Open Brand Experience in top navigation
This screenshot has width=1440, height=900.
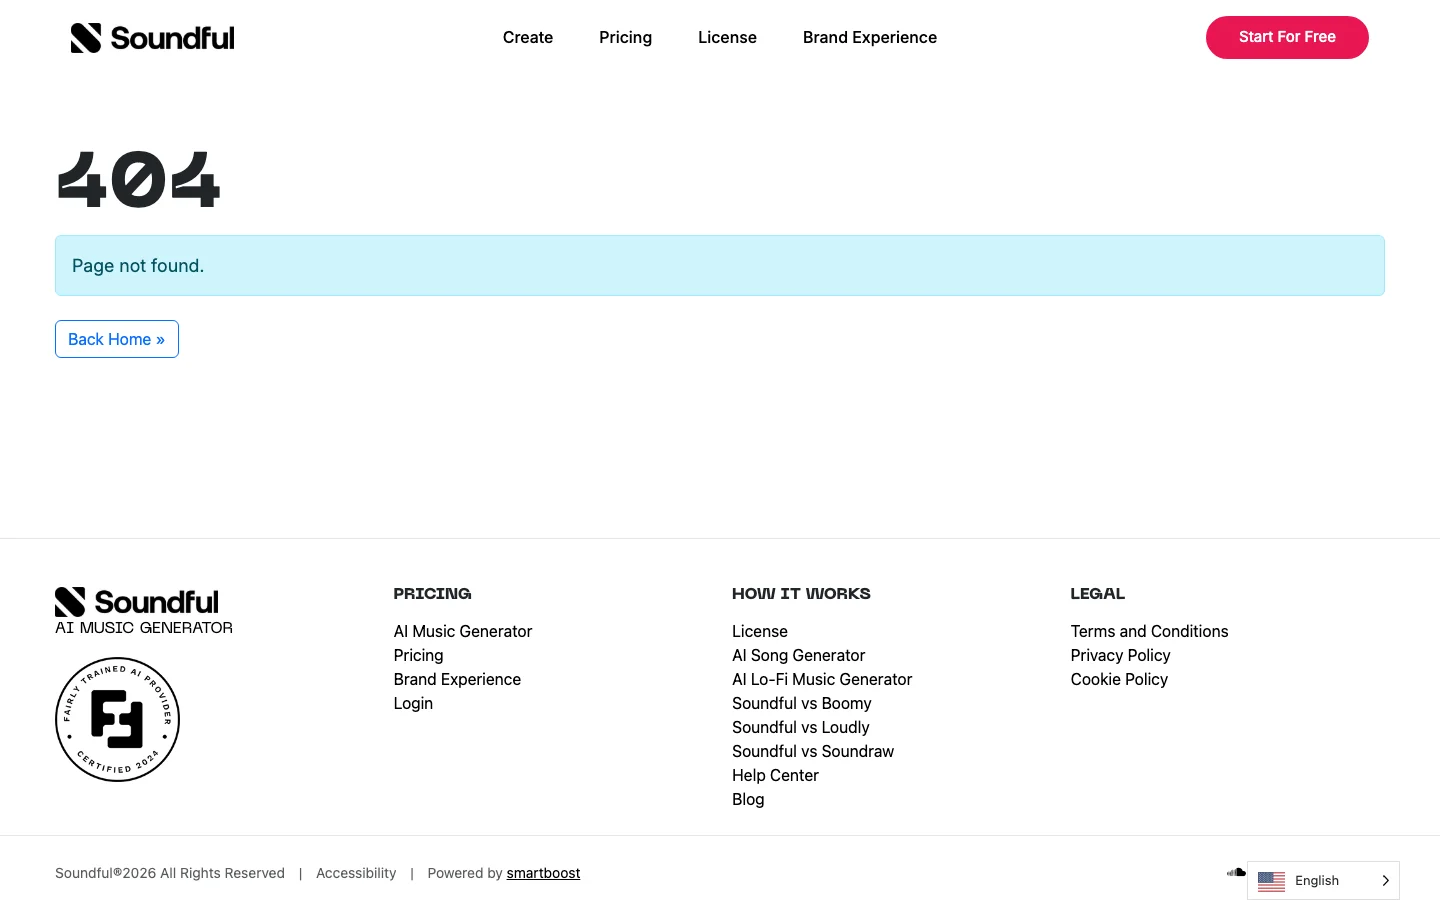[x=870, y=37]
